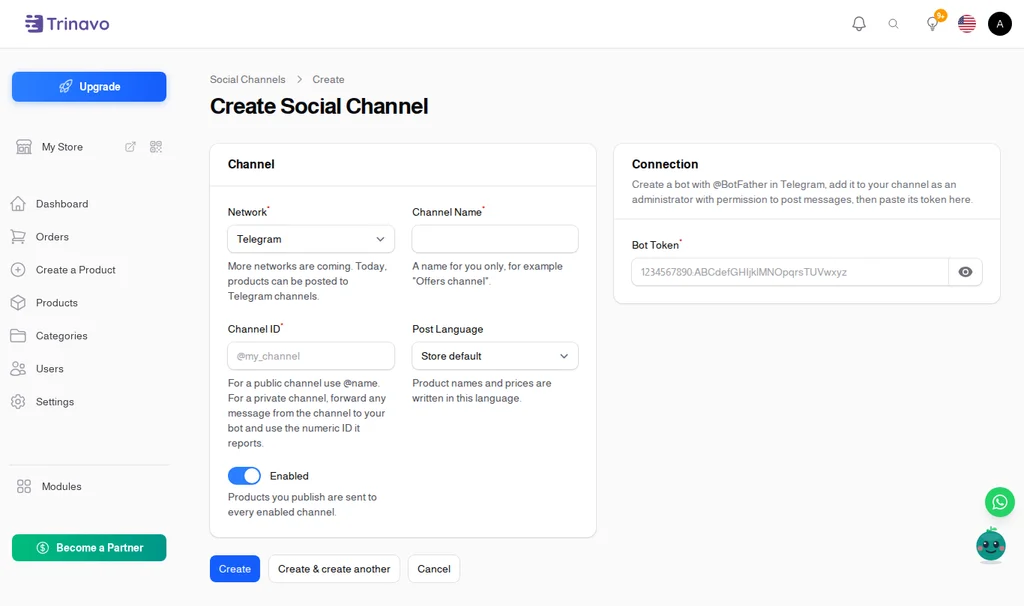The height and width of the screenshot is (606, 1024).
Task: Submit with the Create button
Action: [x=234, y=569]
